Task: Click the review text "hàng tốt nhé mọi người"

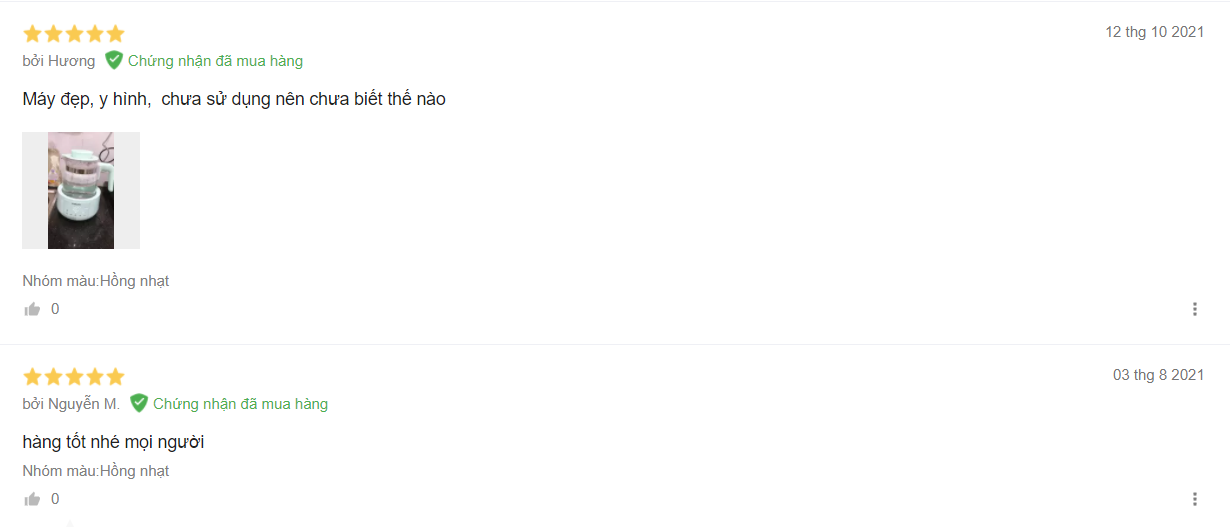Action: click(x=113, y=442)
